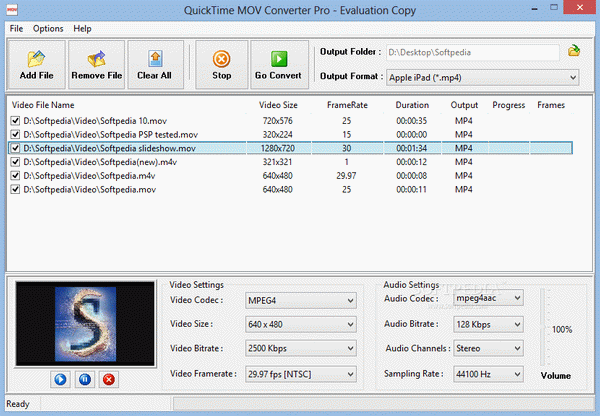Open the Video Codec dropdown
This screenshot has width=600, height=416.
tap(300, 301)
